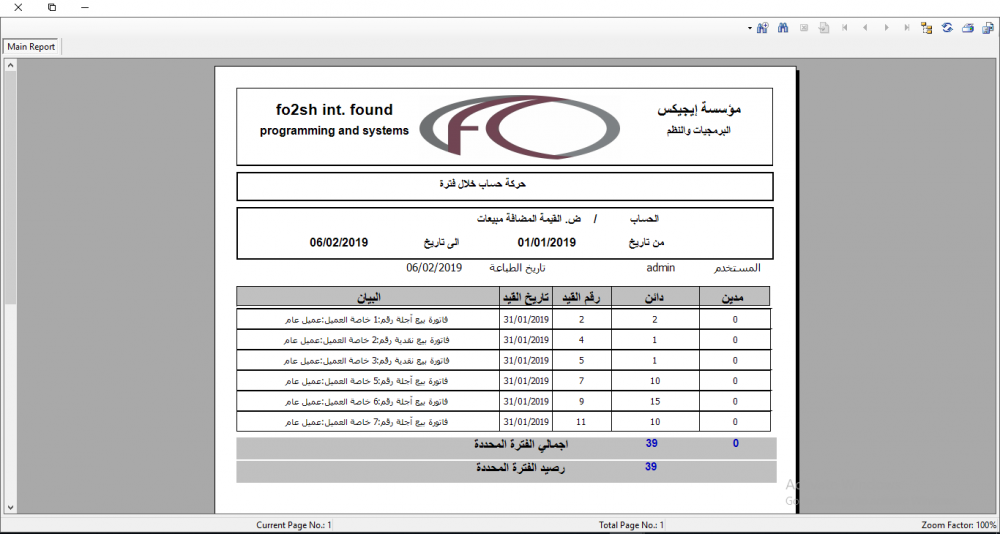1000x534 pixels.
Task: Click the period total debit 0
Action: click(735, 444)
